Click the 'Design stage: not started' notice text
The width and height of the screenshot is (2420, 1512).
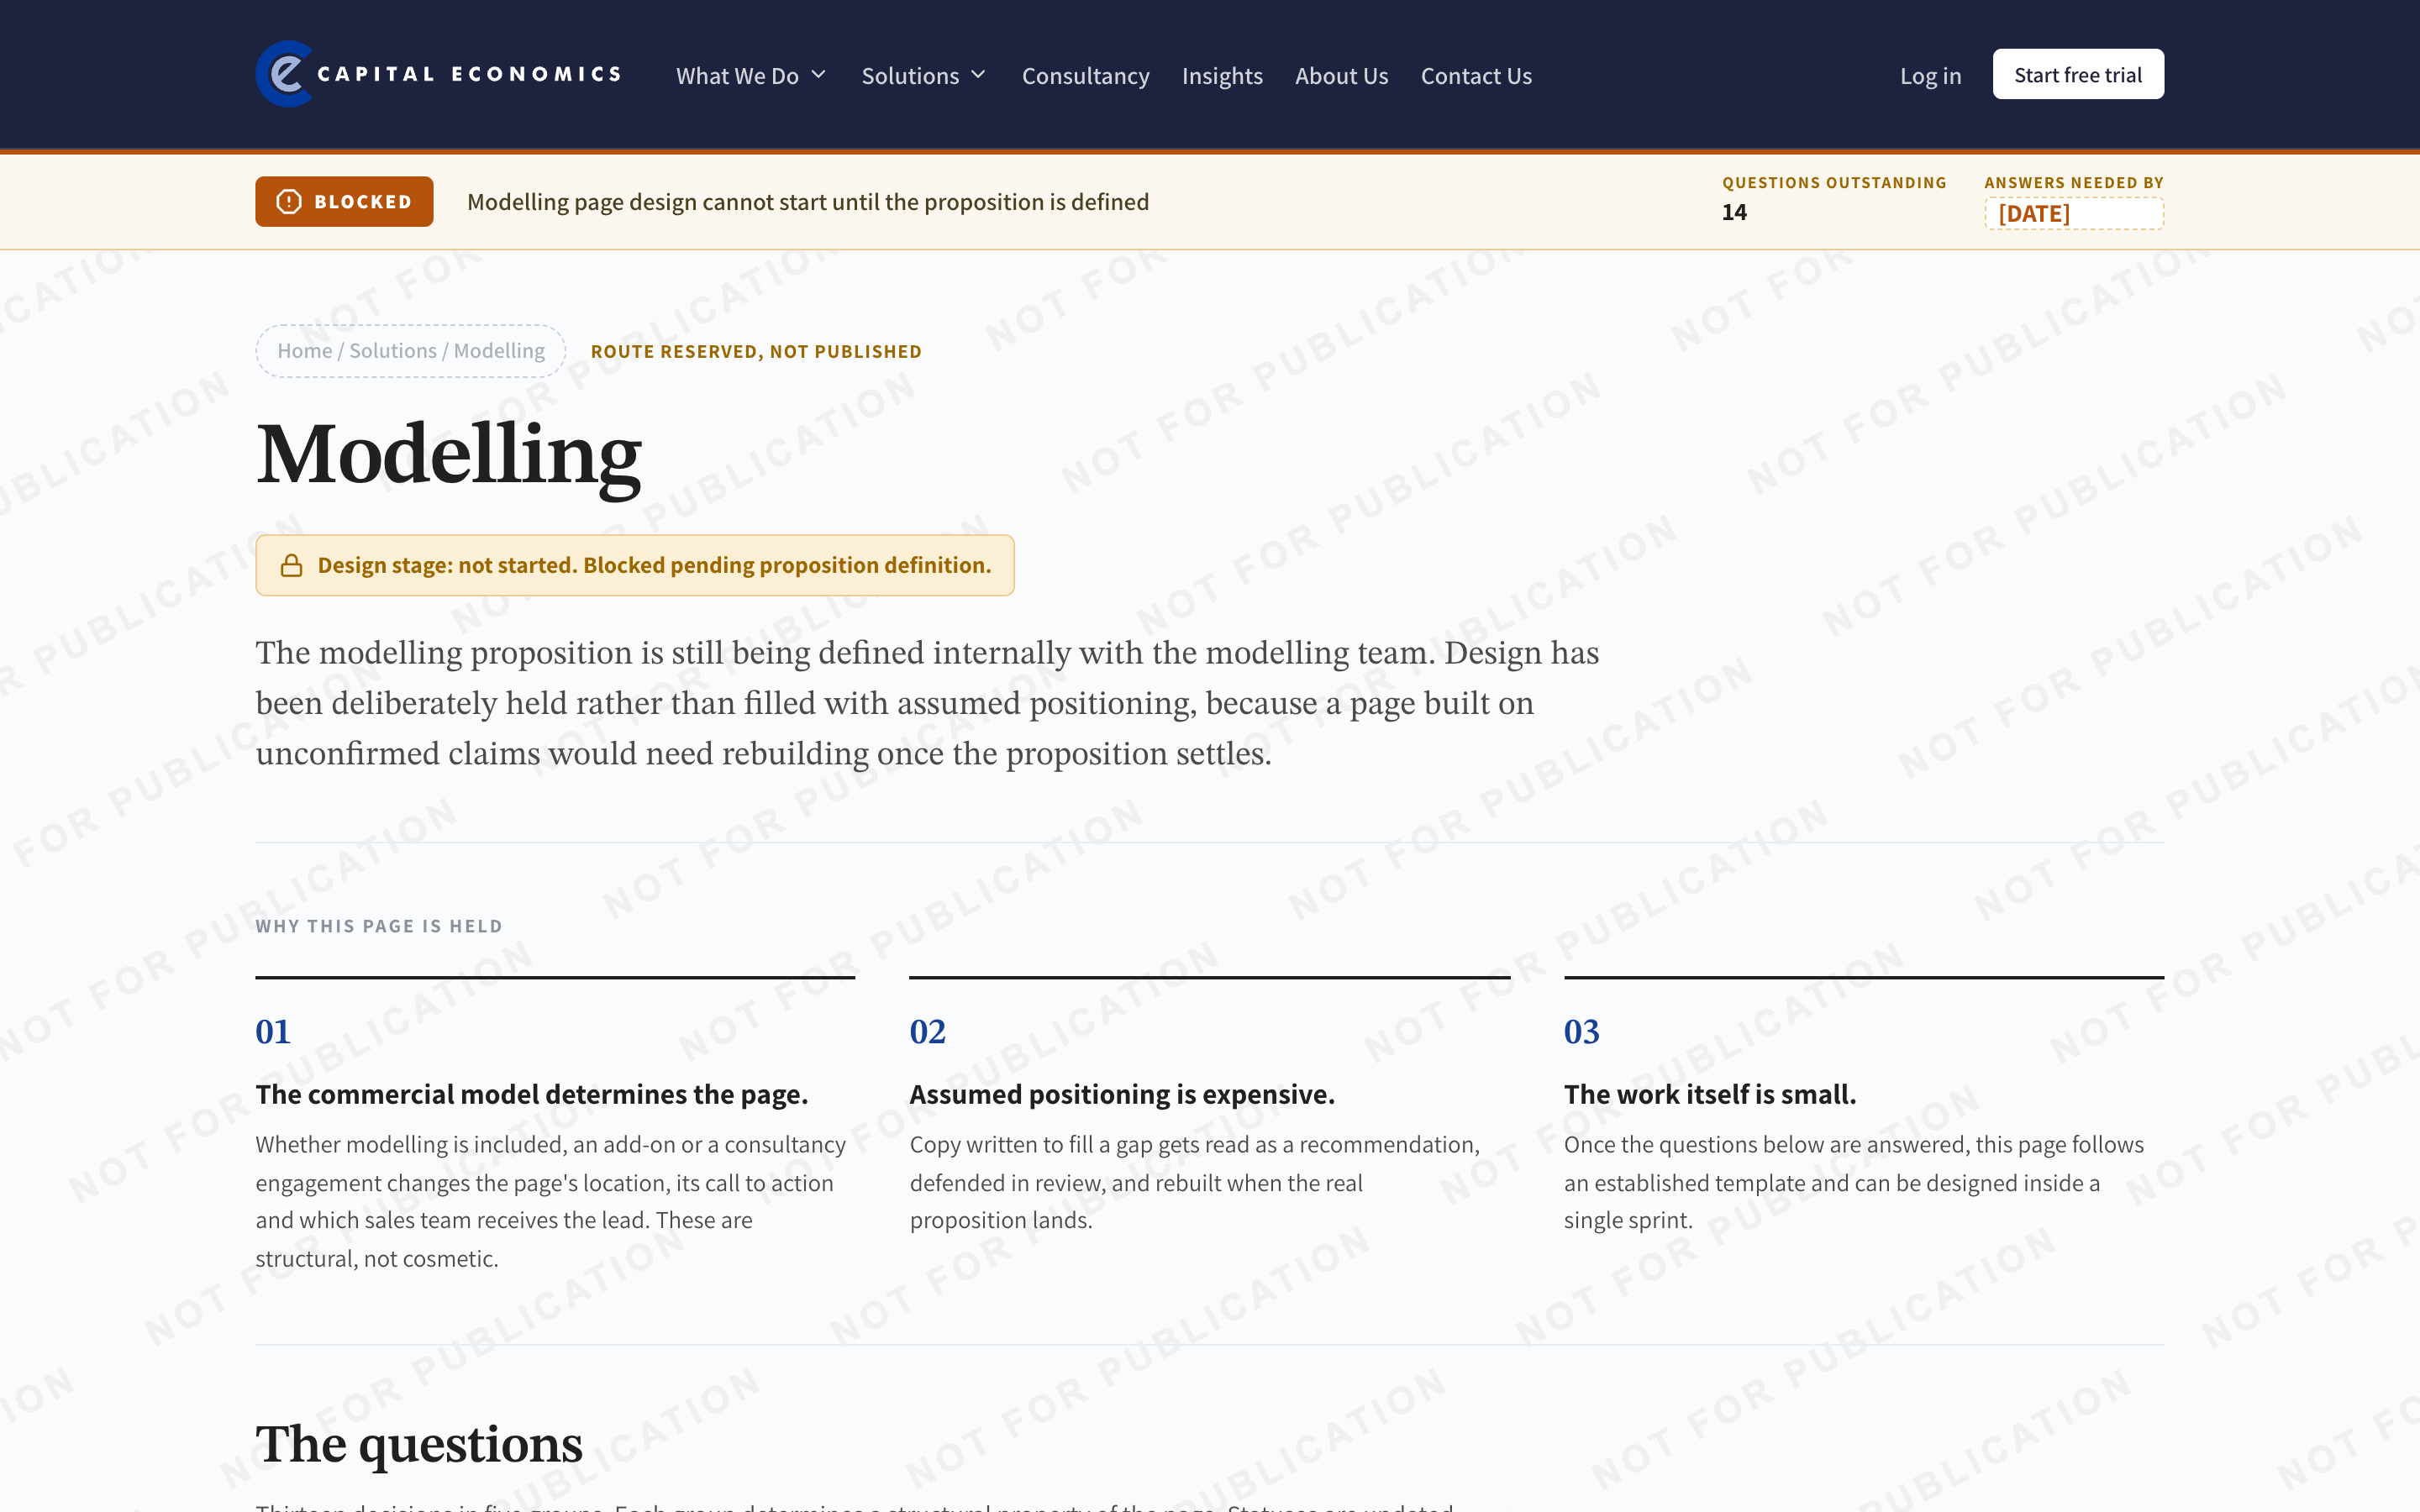[654, 566]
